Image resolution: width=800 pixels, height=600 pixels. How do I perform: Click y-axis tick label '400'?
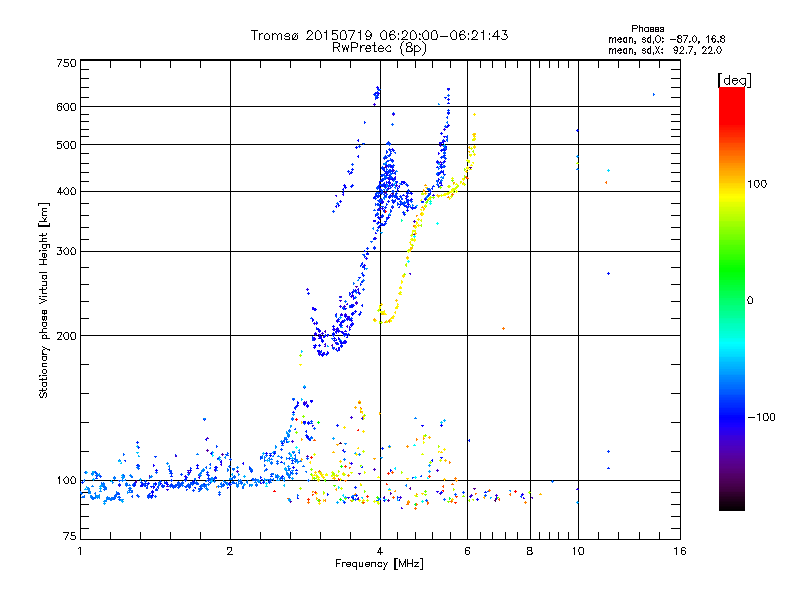click(66, 192)
